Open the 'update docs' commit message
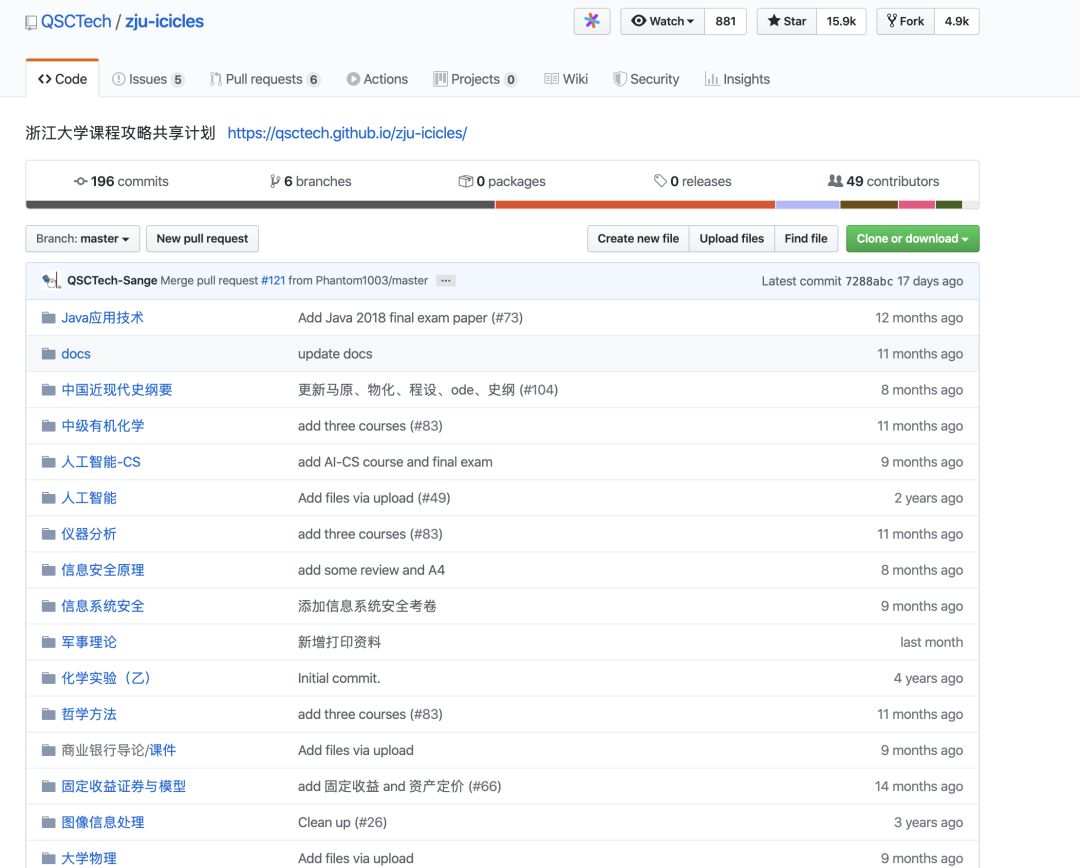This screenshot has height=868, width=1080. click(335, 353)
